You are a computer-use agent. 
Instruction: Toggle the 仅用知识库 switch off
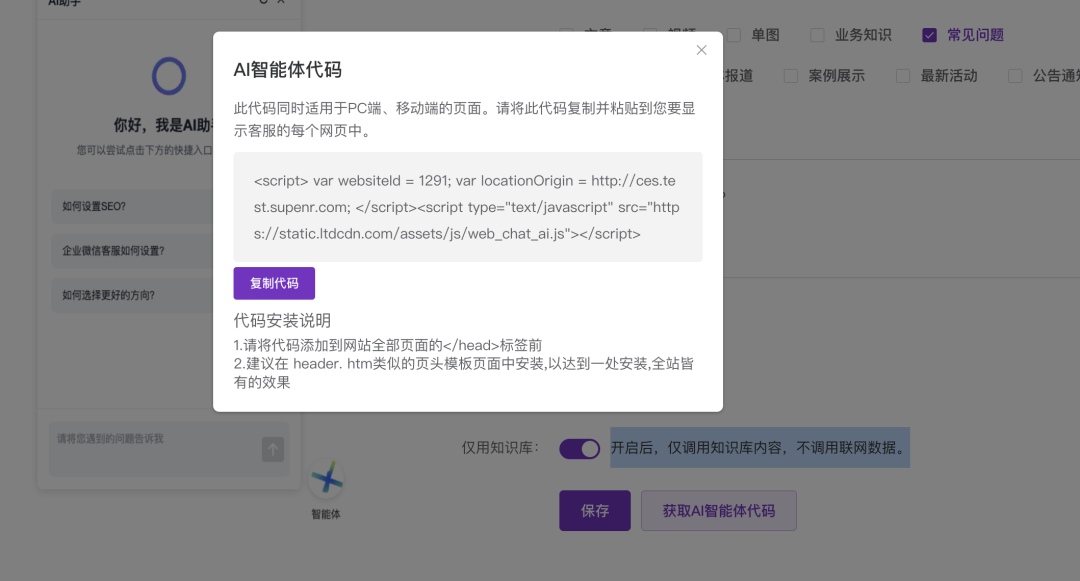click(579, 448)
